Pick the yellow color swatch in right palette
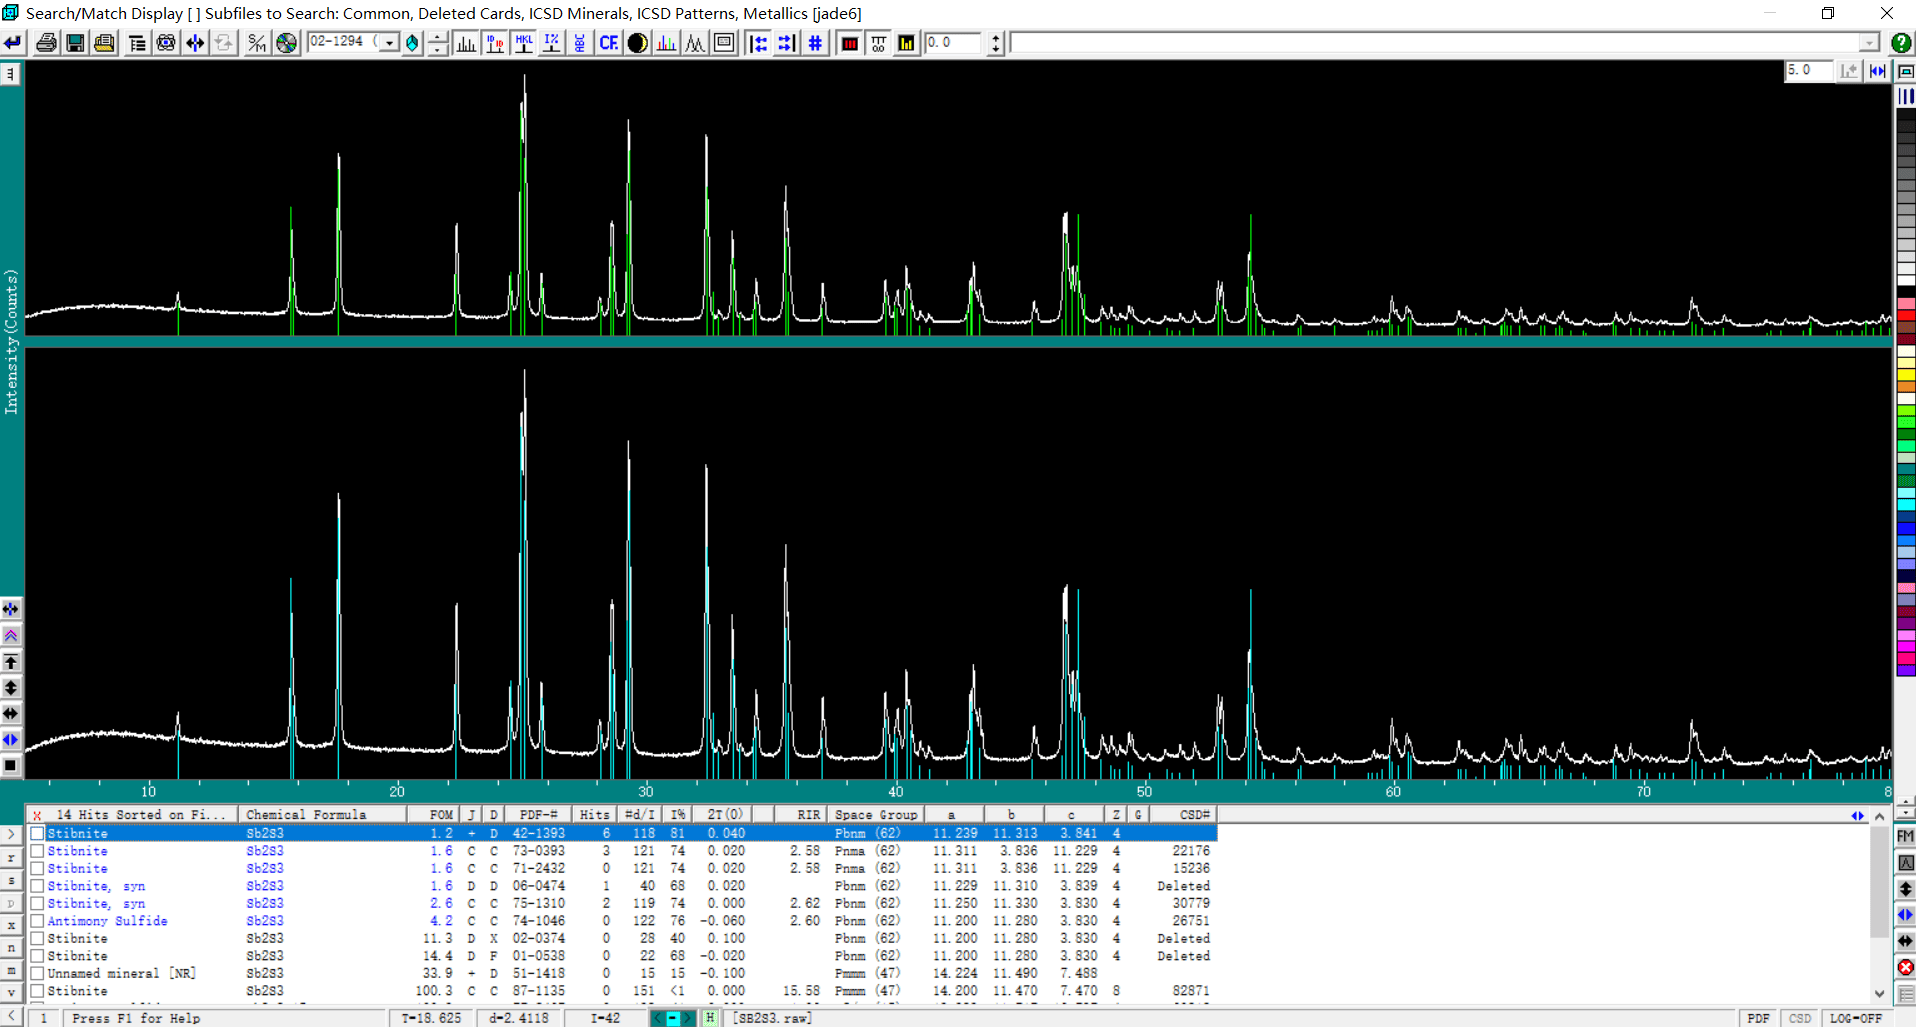This screenshot has height=1027, width=1916. click(x=1906, y=374)
